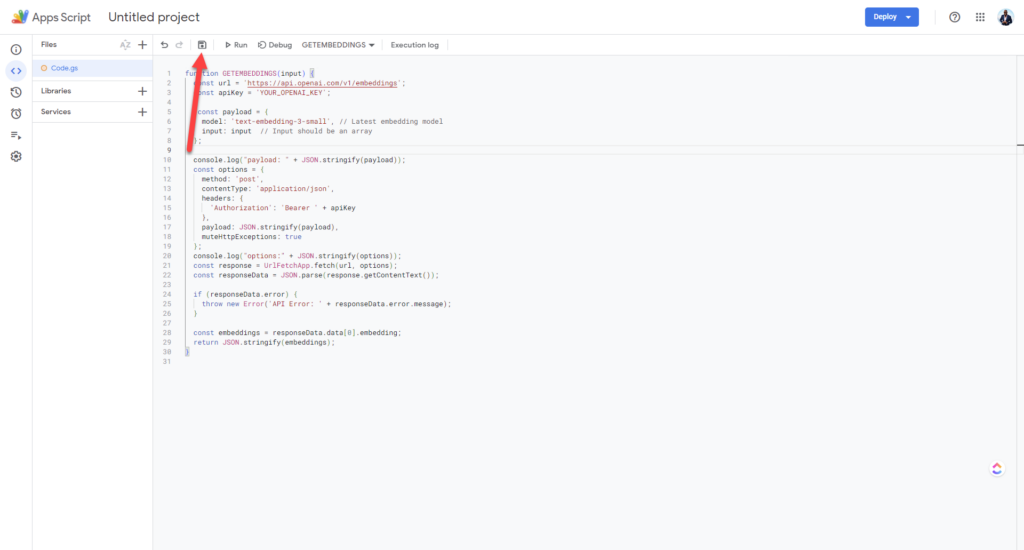Open the Help question mark icon

954,17
